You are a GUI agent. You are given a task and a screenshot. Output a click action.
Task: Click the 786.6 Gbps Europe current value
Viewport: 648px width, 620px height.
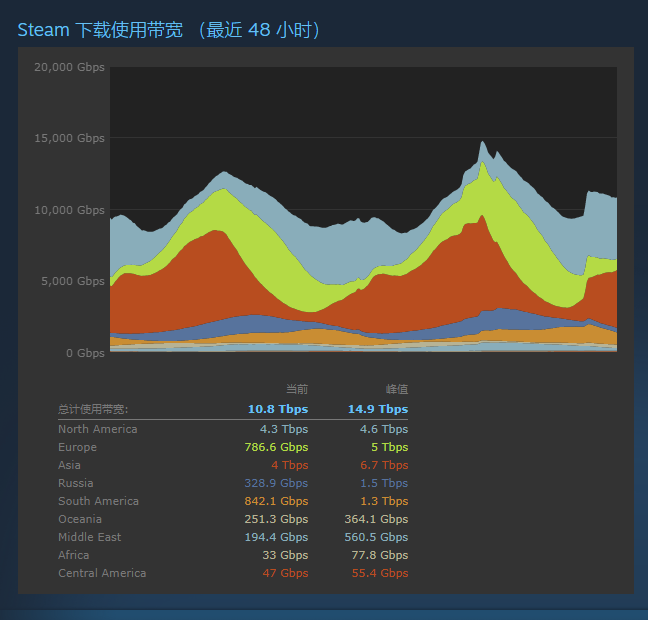[276, 447]
